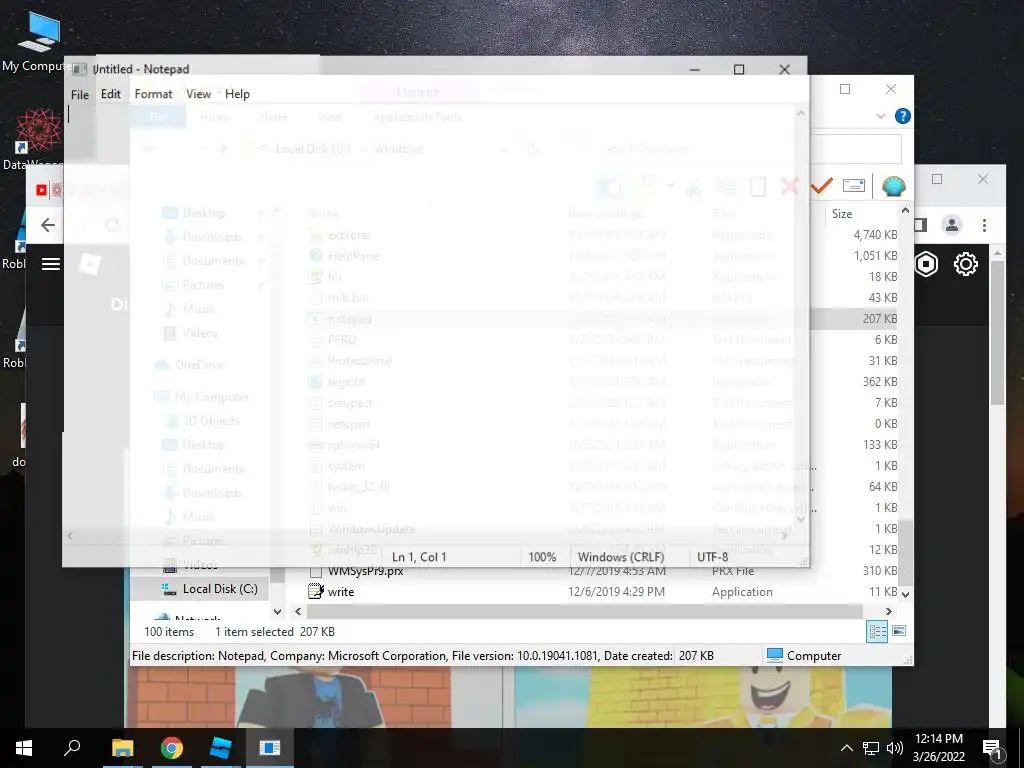
Task: Sort by the Size column header
Action: coord(842,214)
